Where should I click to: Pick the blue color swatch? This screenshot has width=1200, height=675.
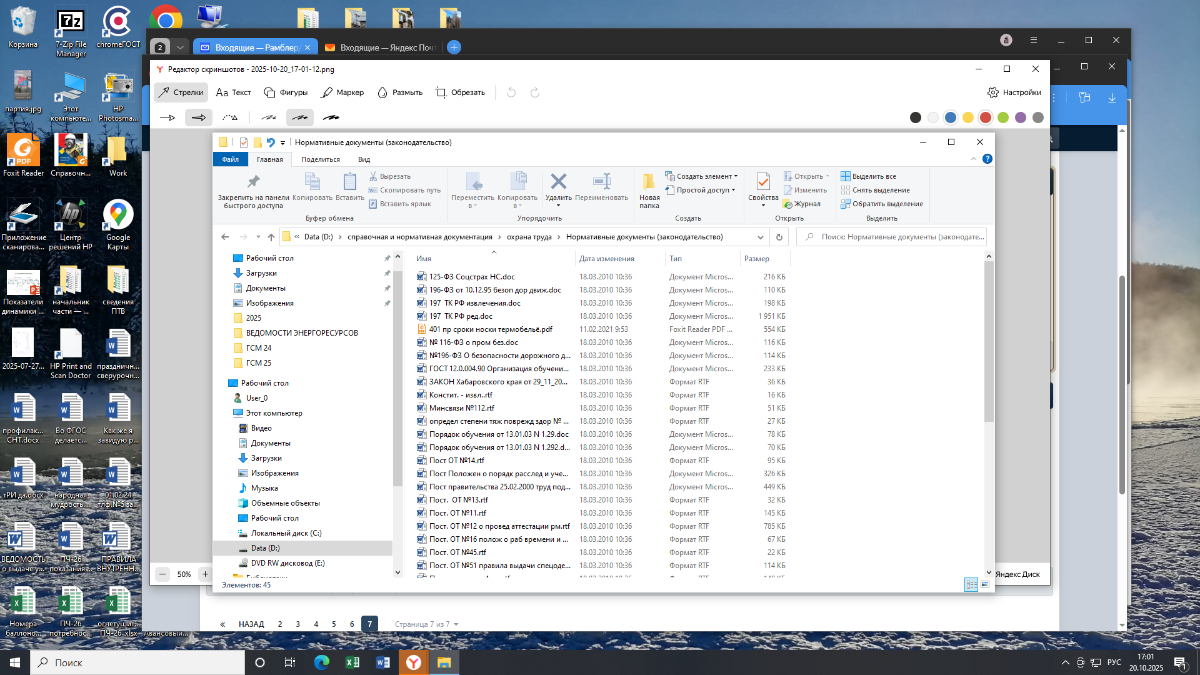[x=950, y=117]
